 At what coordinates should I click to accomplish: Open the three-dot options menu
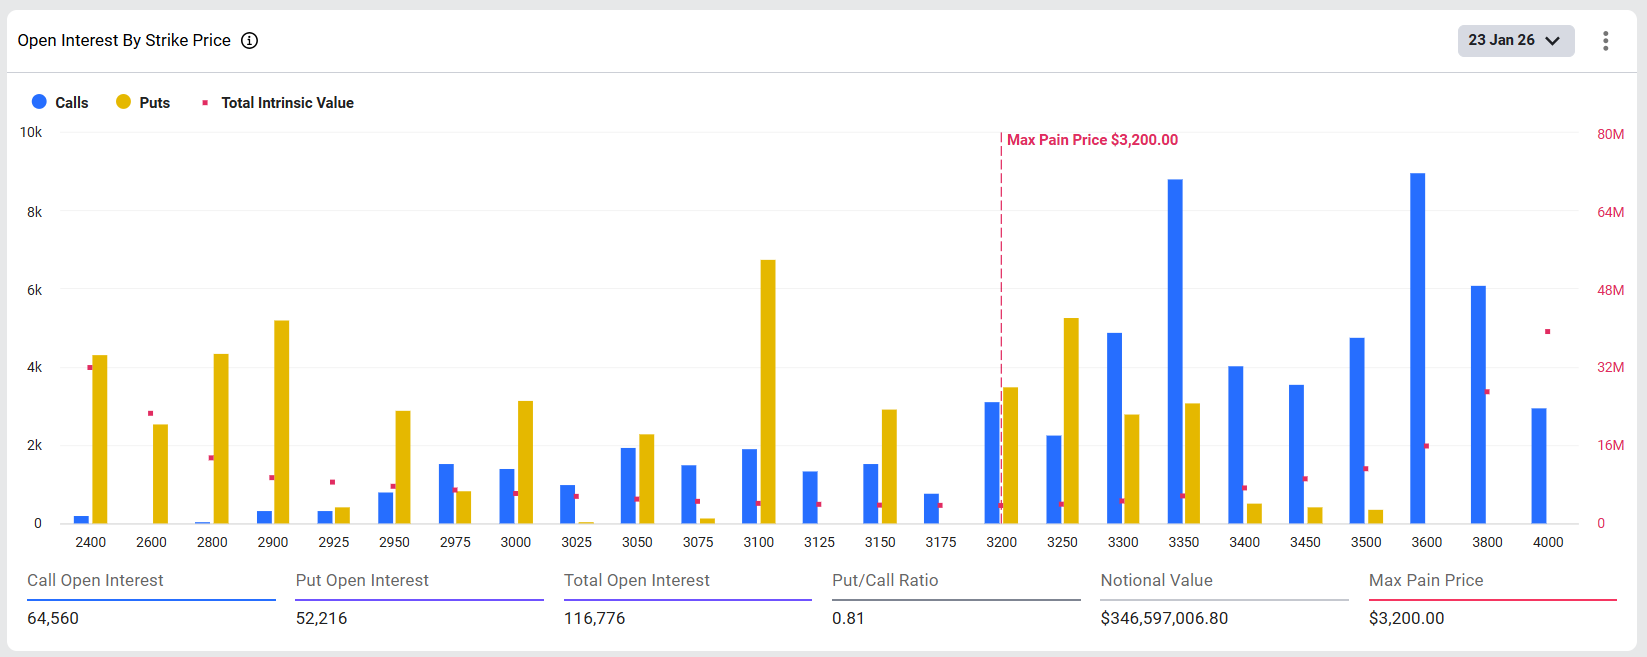click(x=1605, y=41)
